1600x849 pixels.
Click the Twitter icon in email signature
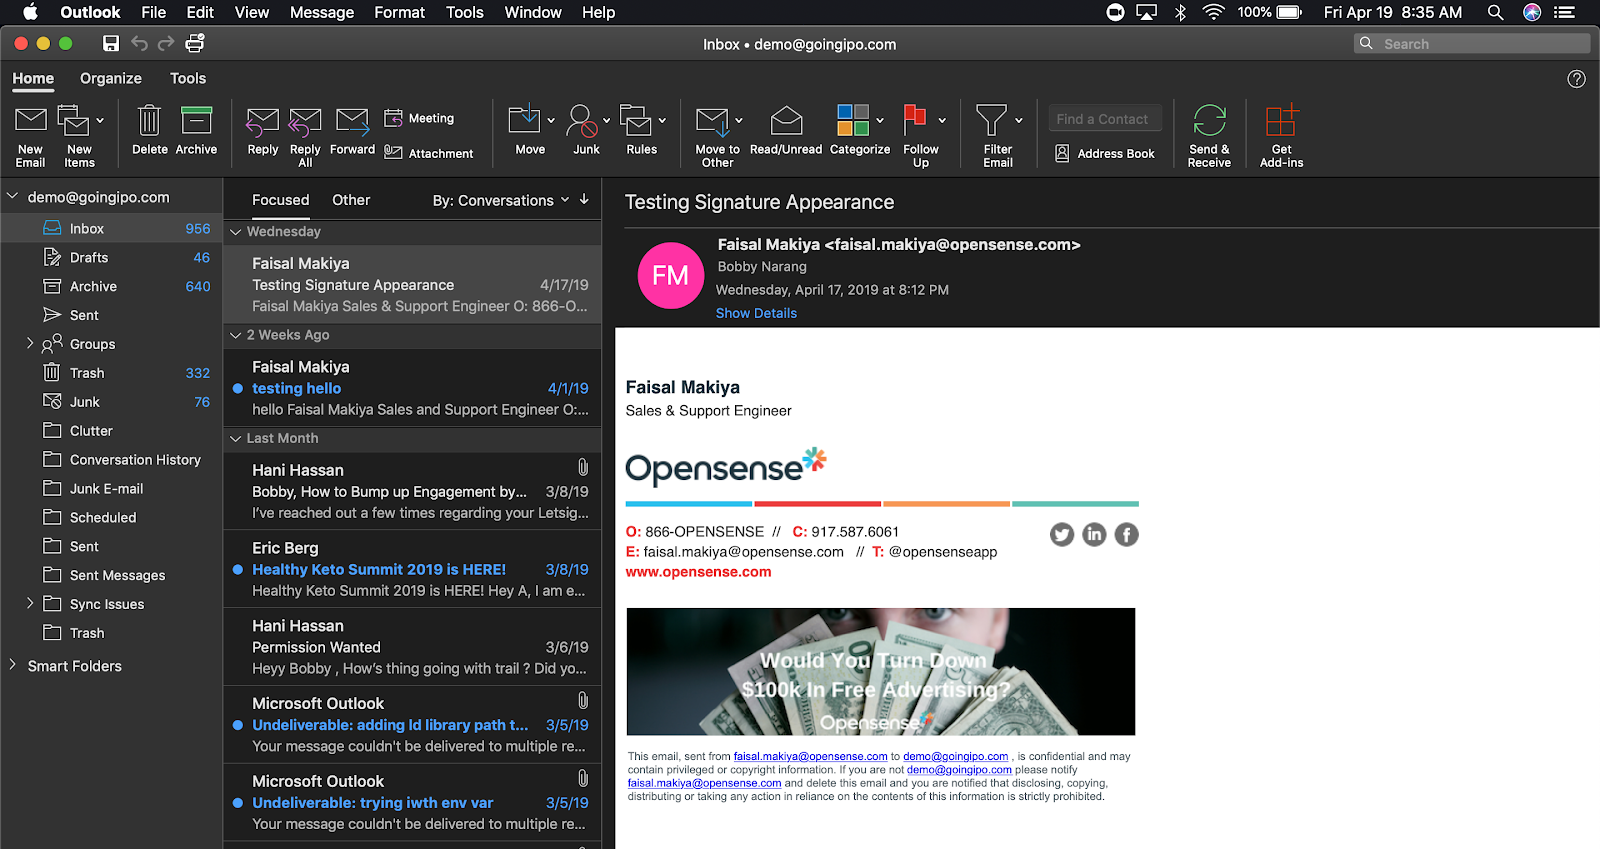pos(1062,535)
